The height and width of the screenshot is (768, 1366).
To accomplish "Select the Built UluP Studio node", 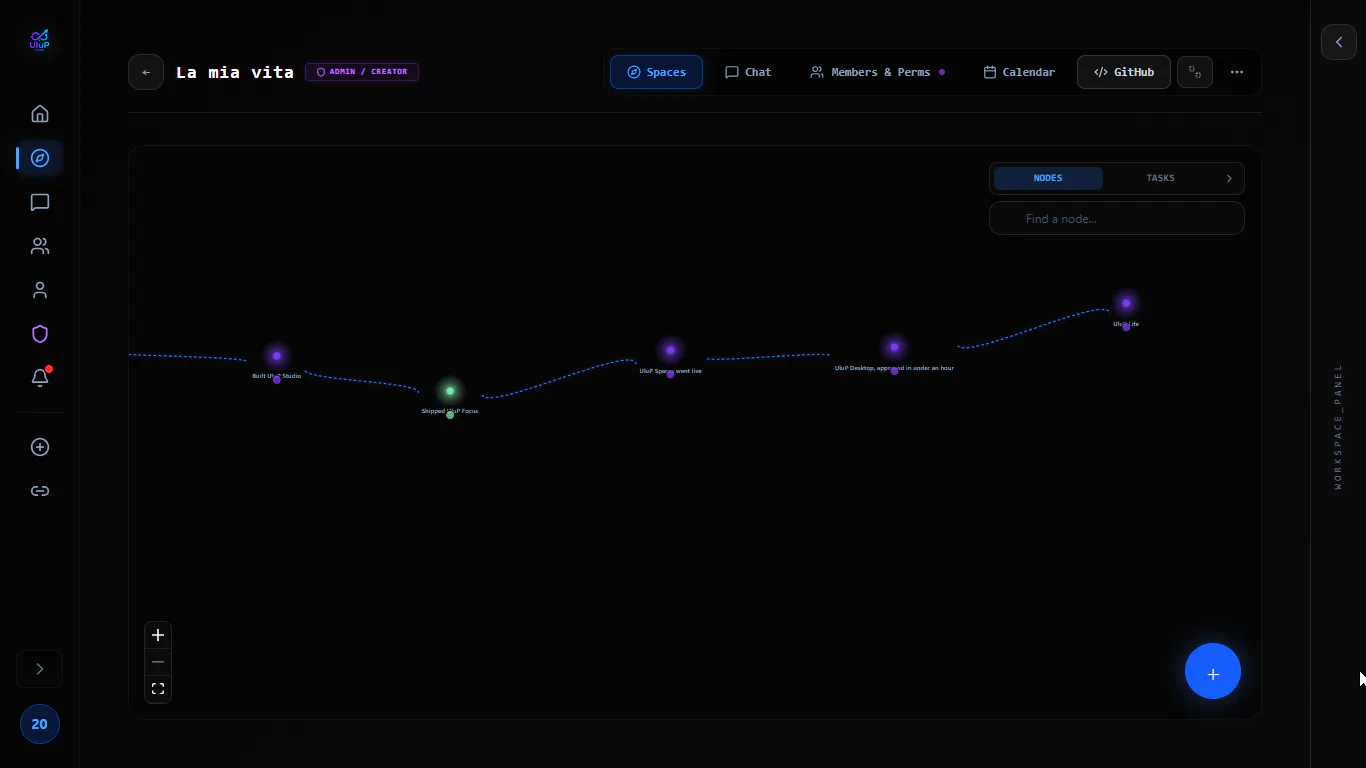I will (277, 356).
